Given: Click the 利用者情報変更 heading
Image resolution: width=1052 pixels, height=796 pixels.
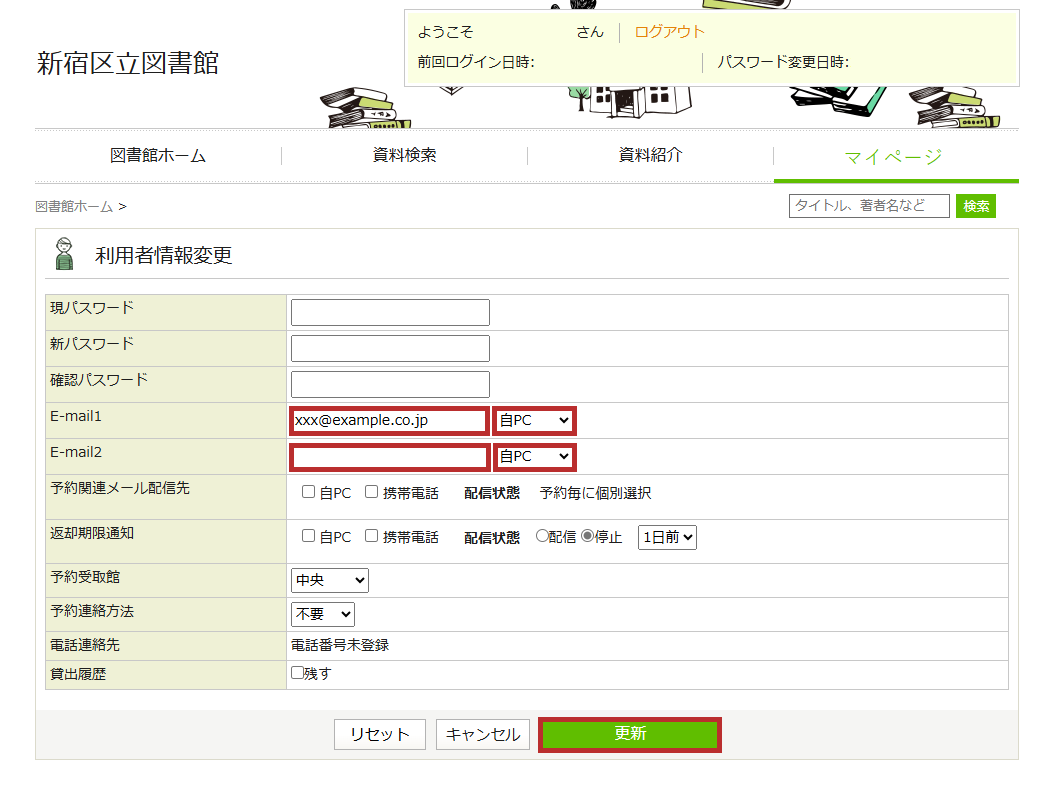Looking at the screenshot, I should (x=164, y=256).
